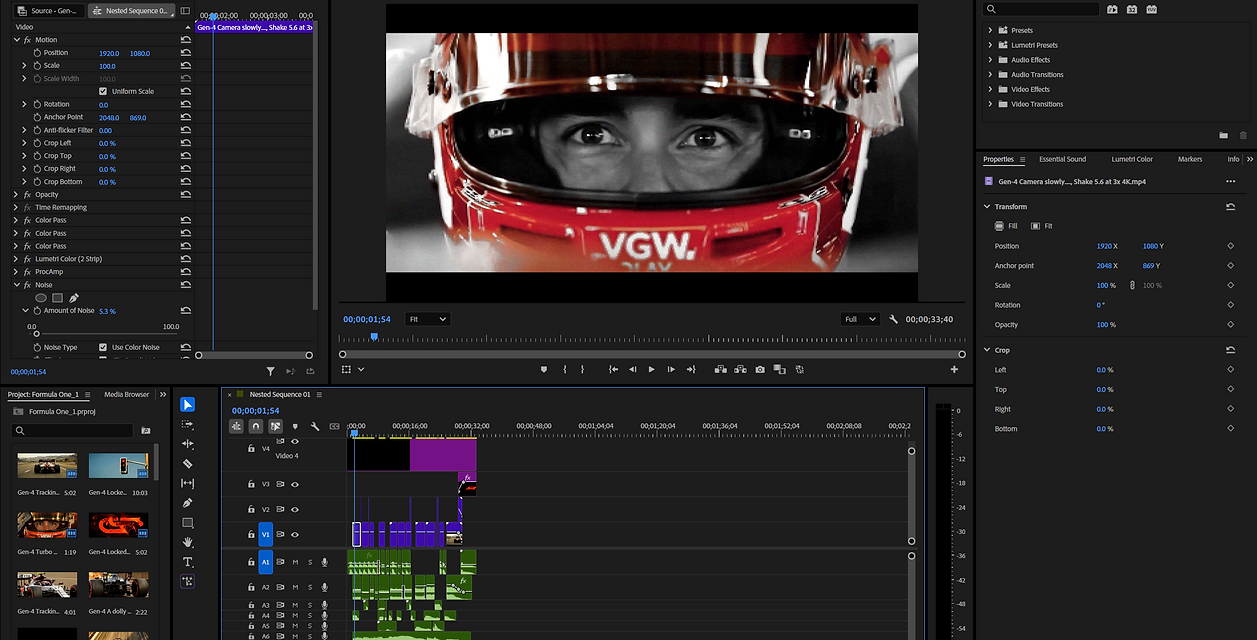This screenshot has height=640, width=1257.
Task: Click the timeline playhead at 00;00;01;54
Action: (354, 432)
